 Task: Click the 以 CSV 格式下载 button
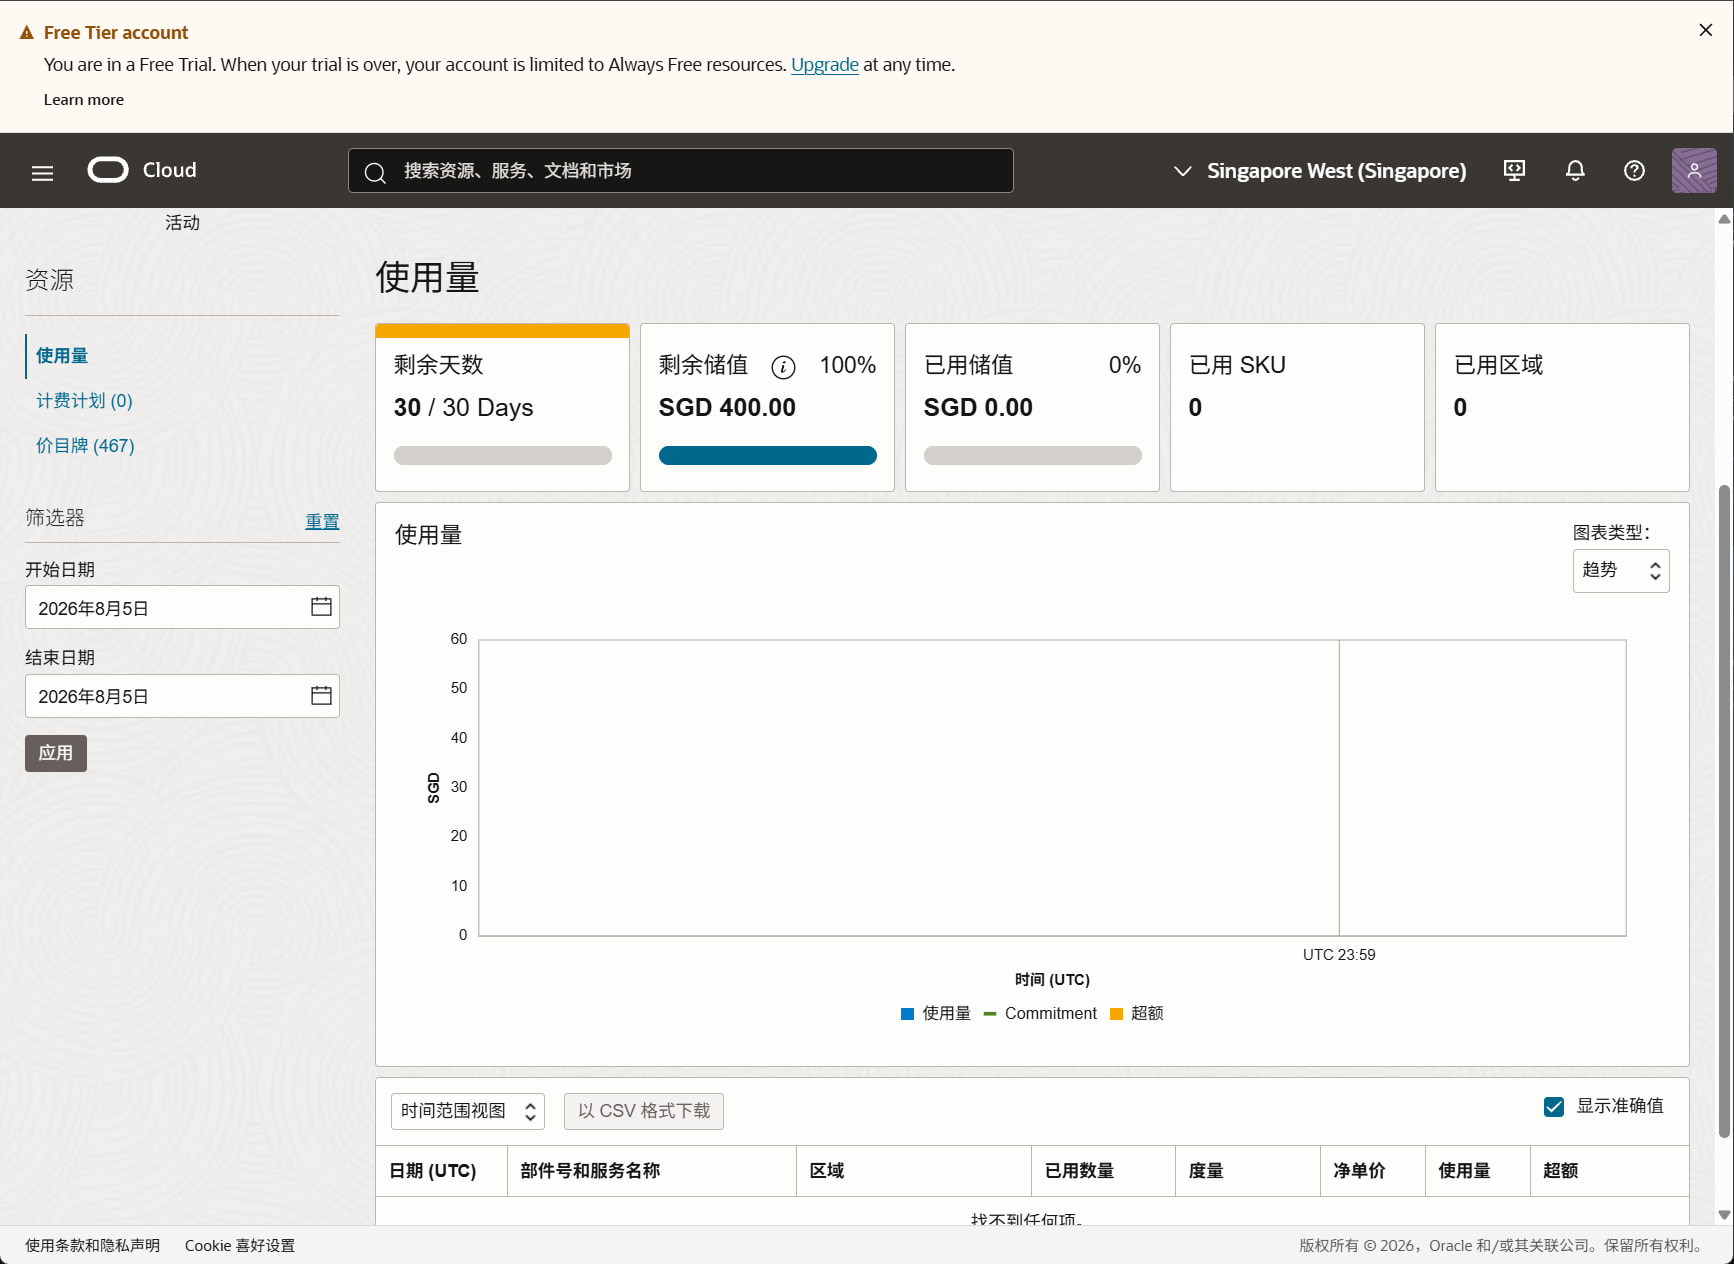pyautogui.click(x=643, y=1111)
